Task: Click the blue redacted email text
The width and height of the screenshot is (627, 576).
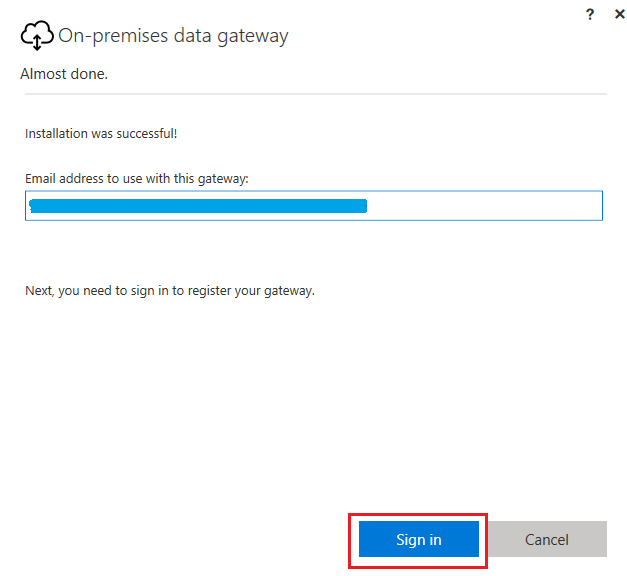Action: [198, 206]
